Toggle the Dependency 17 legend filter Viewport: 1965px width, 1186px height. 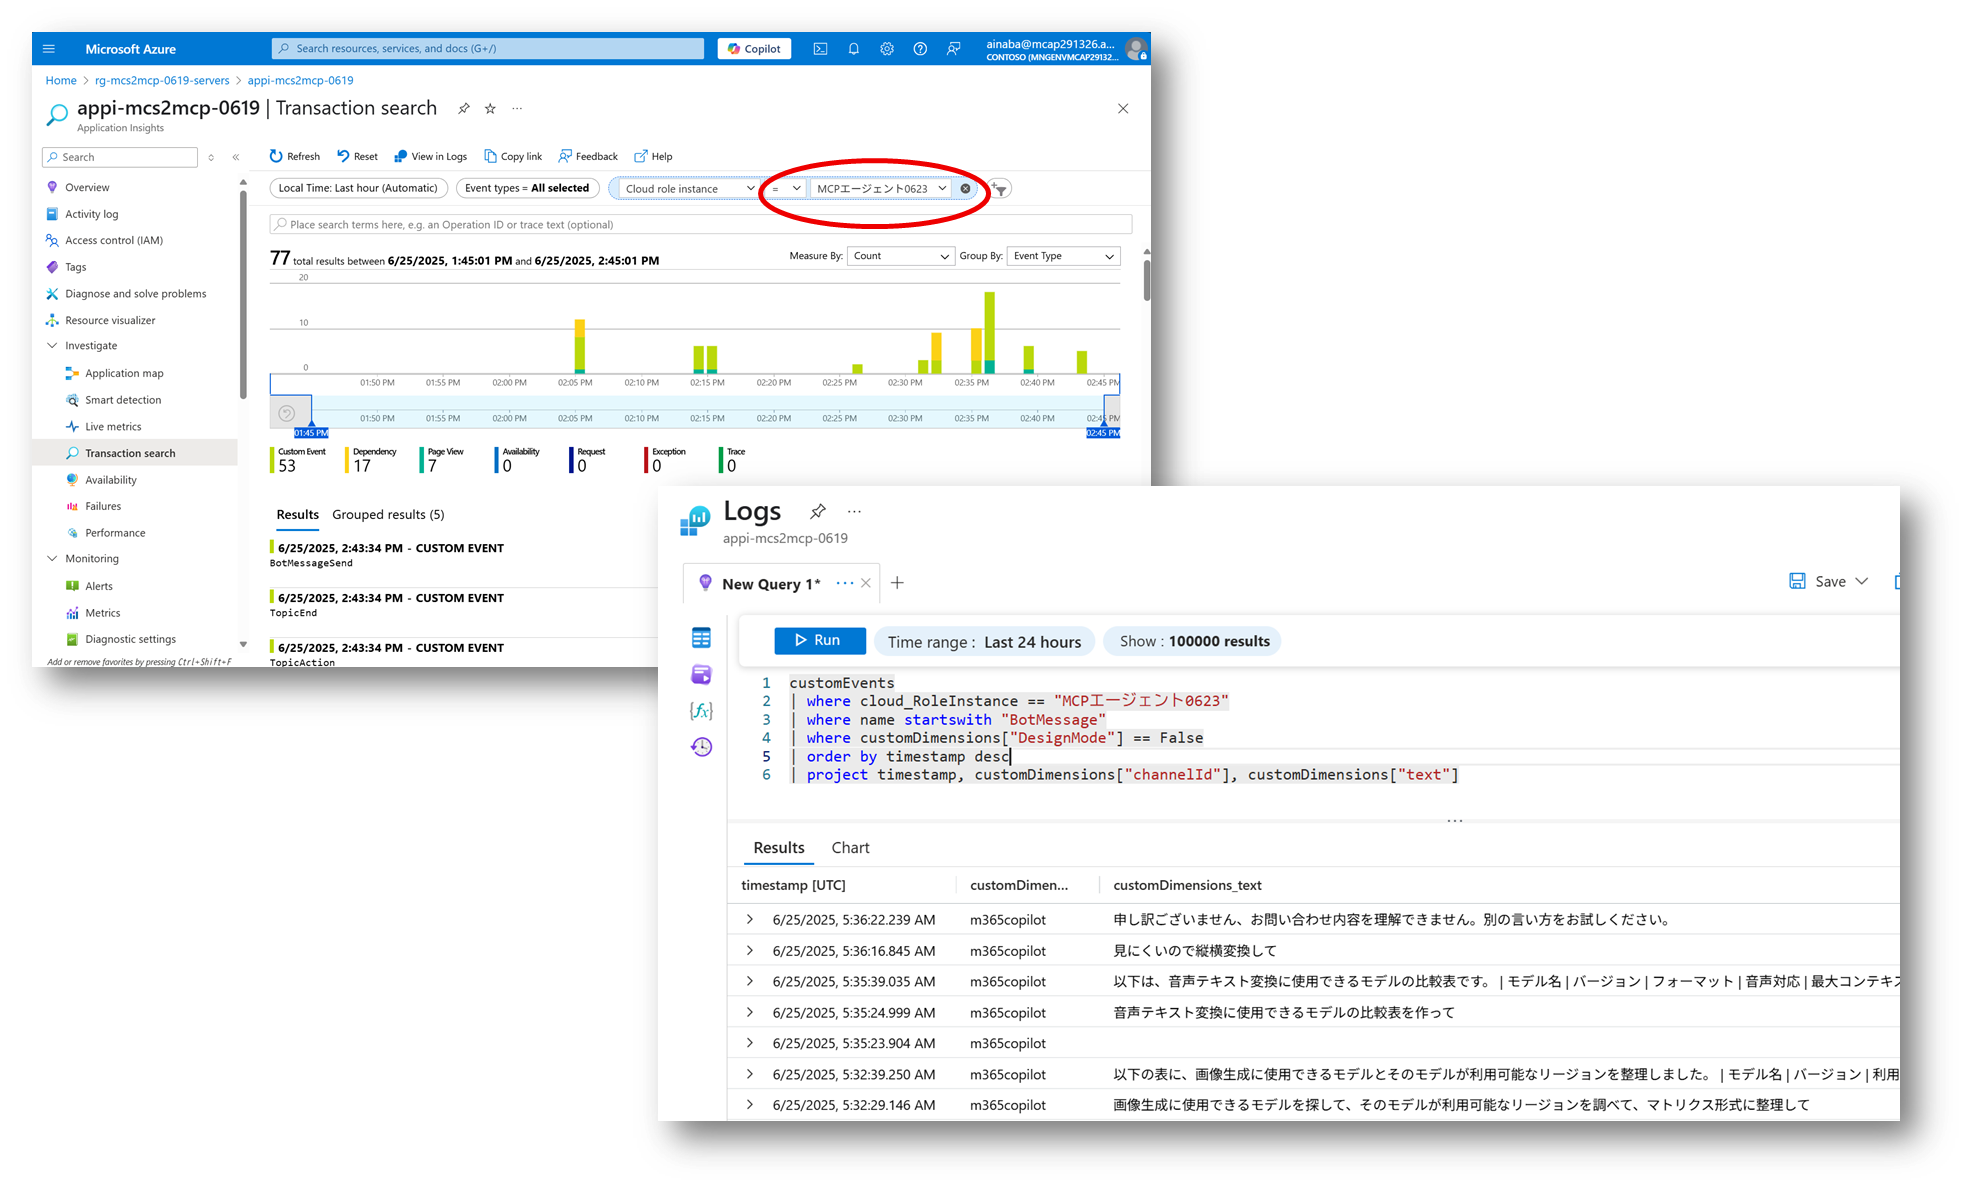(x=371, y=459)
